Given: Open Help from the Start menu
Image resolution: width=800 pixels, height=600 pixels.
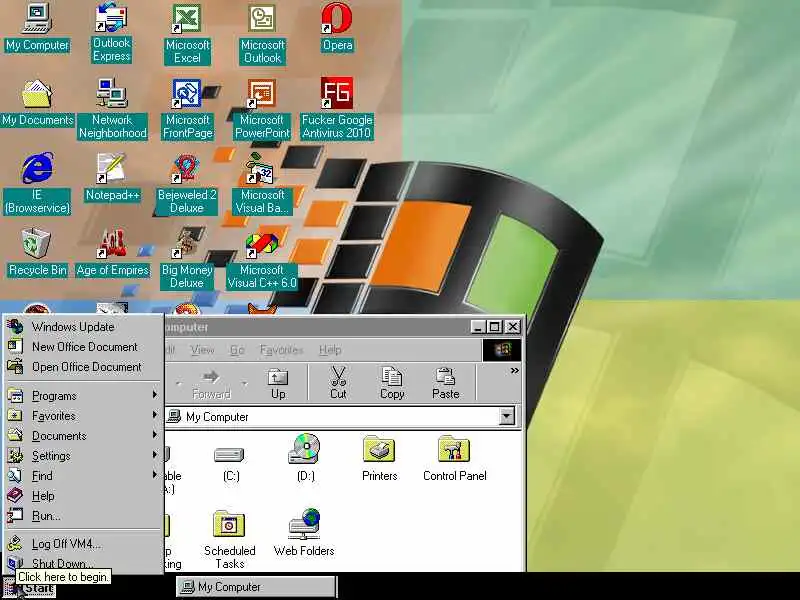Looking at the screenshot, I should tap(82, 495).
